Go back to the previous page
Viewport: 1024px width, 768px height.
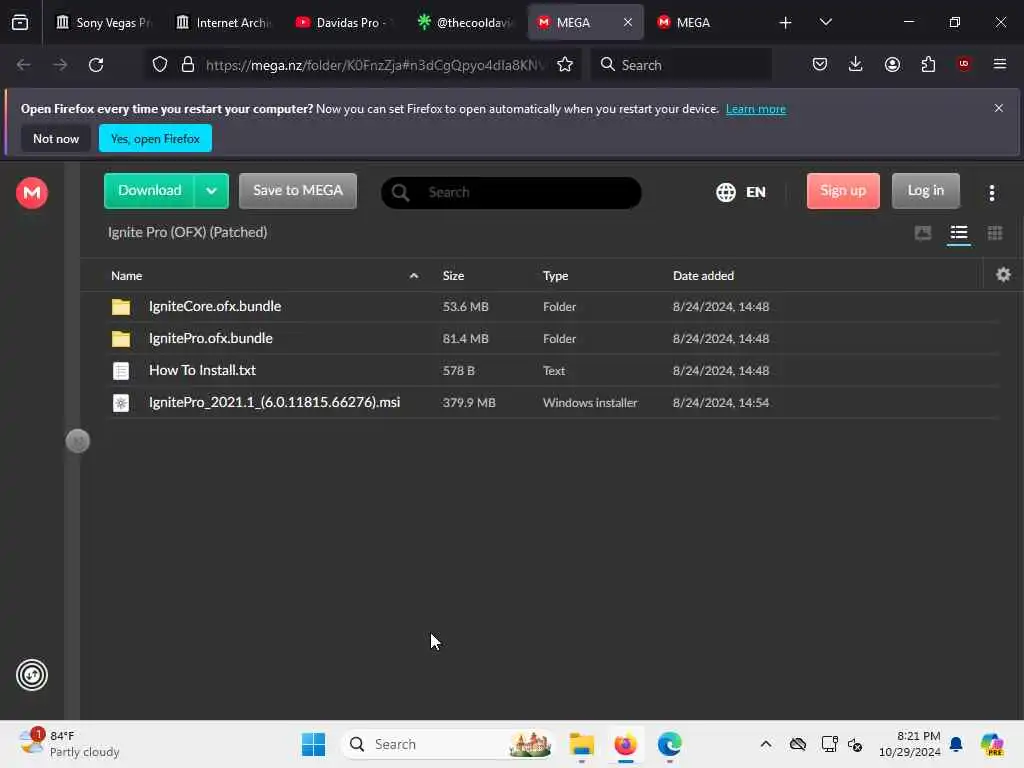point(24,65)
